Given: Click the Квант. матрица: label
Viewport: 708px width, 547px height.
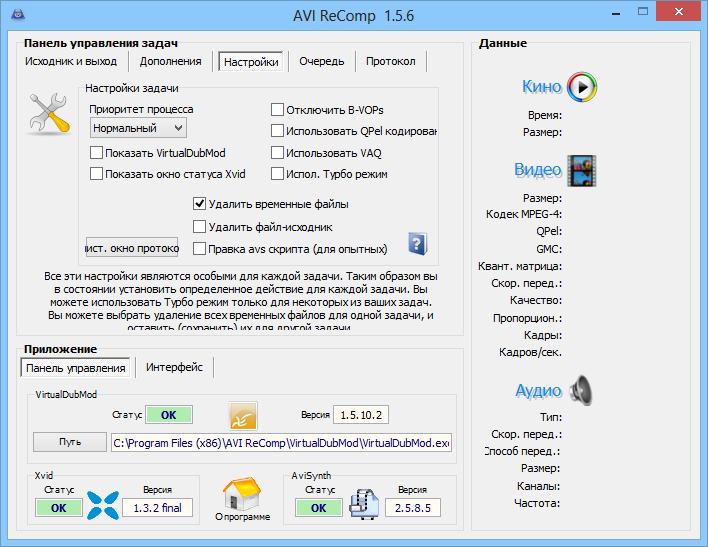Looking at the screenshot, I should pyautogui.click(x=520, y=266).
